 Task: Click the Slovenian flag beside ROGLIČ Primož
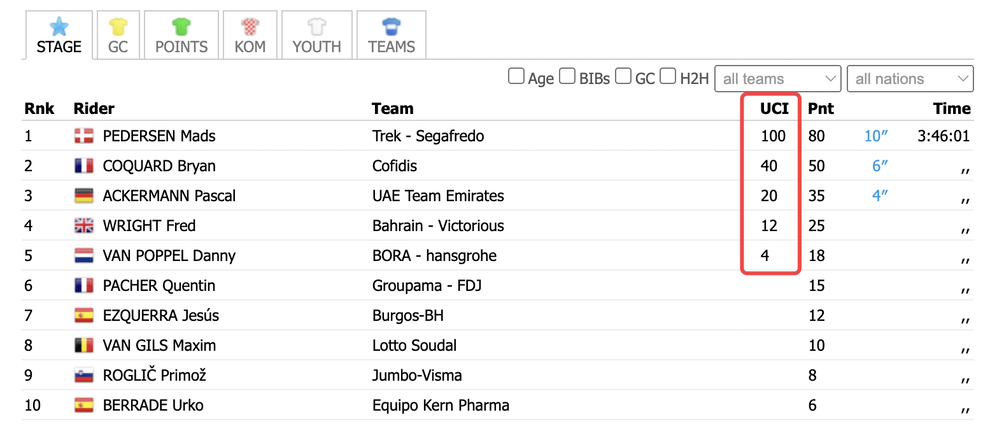(84, 376)
